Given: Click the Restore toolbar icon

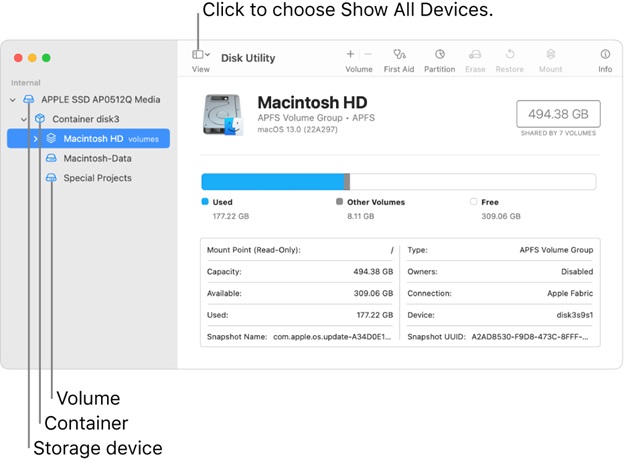Looking at the screenshot, I should point(510,55).
